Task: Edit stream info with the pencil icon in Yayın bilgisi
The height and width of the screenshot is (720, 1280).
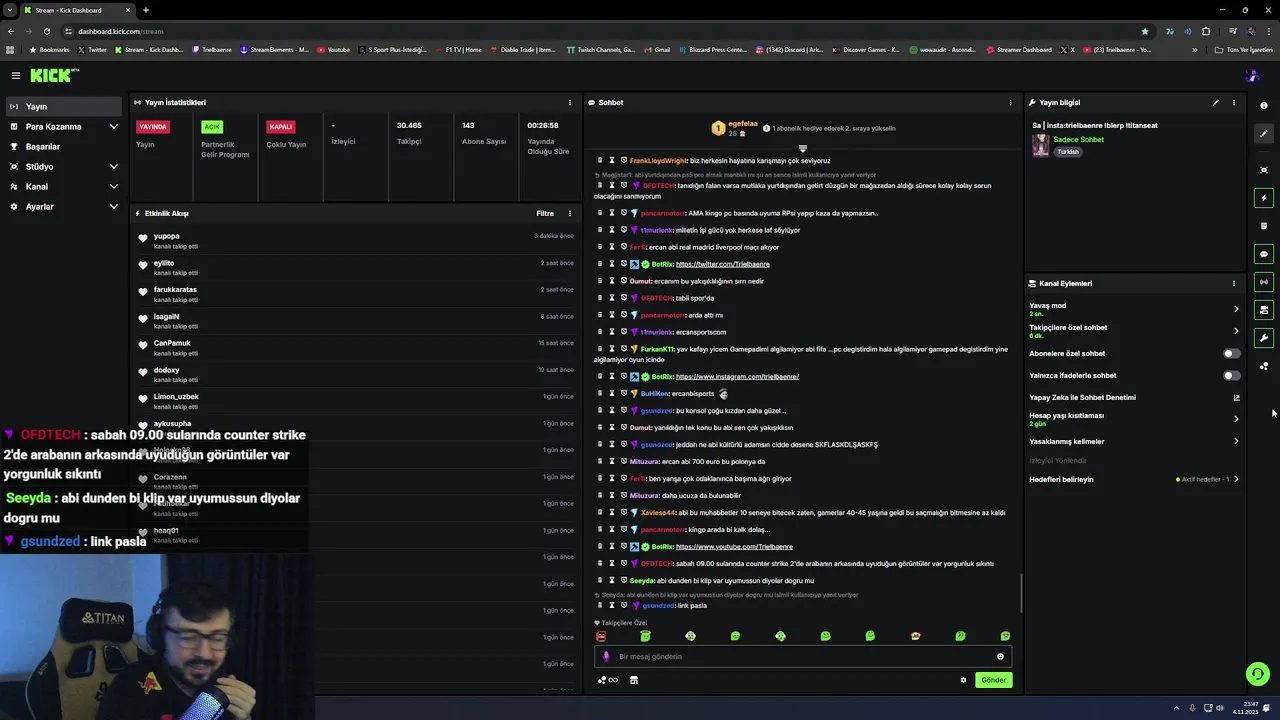Action: pos(1216,102)
